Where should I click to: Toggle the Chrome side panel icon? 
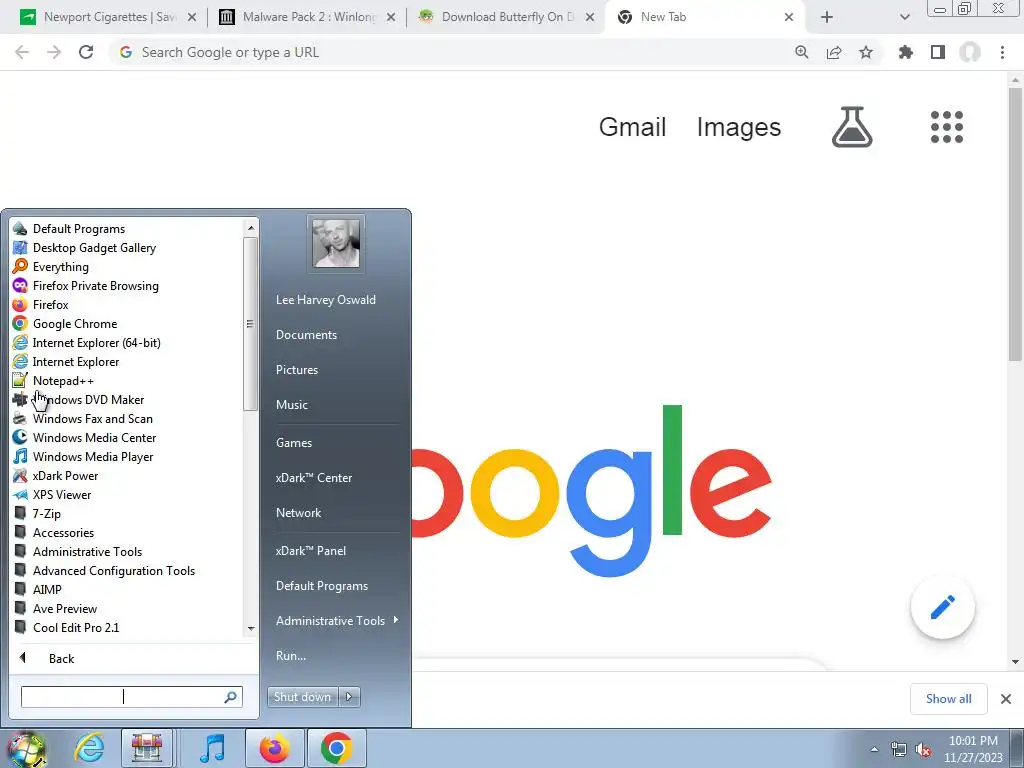coord(938,52)
